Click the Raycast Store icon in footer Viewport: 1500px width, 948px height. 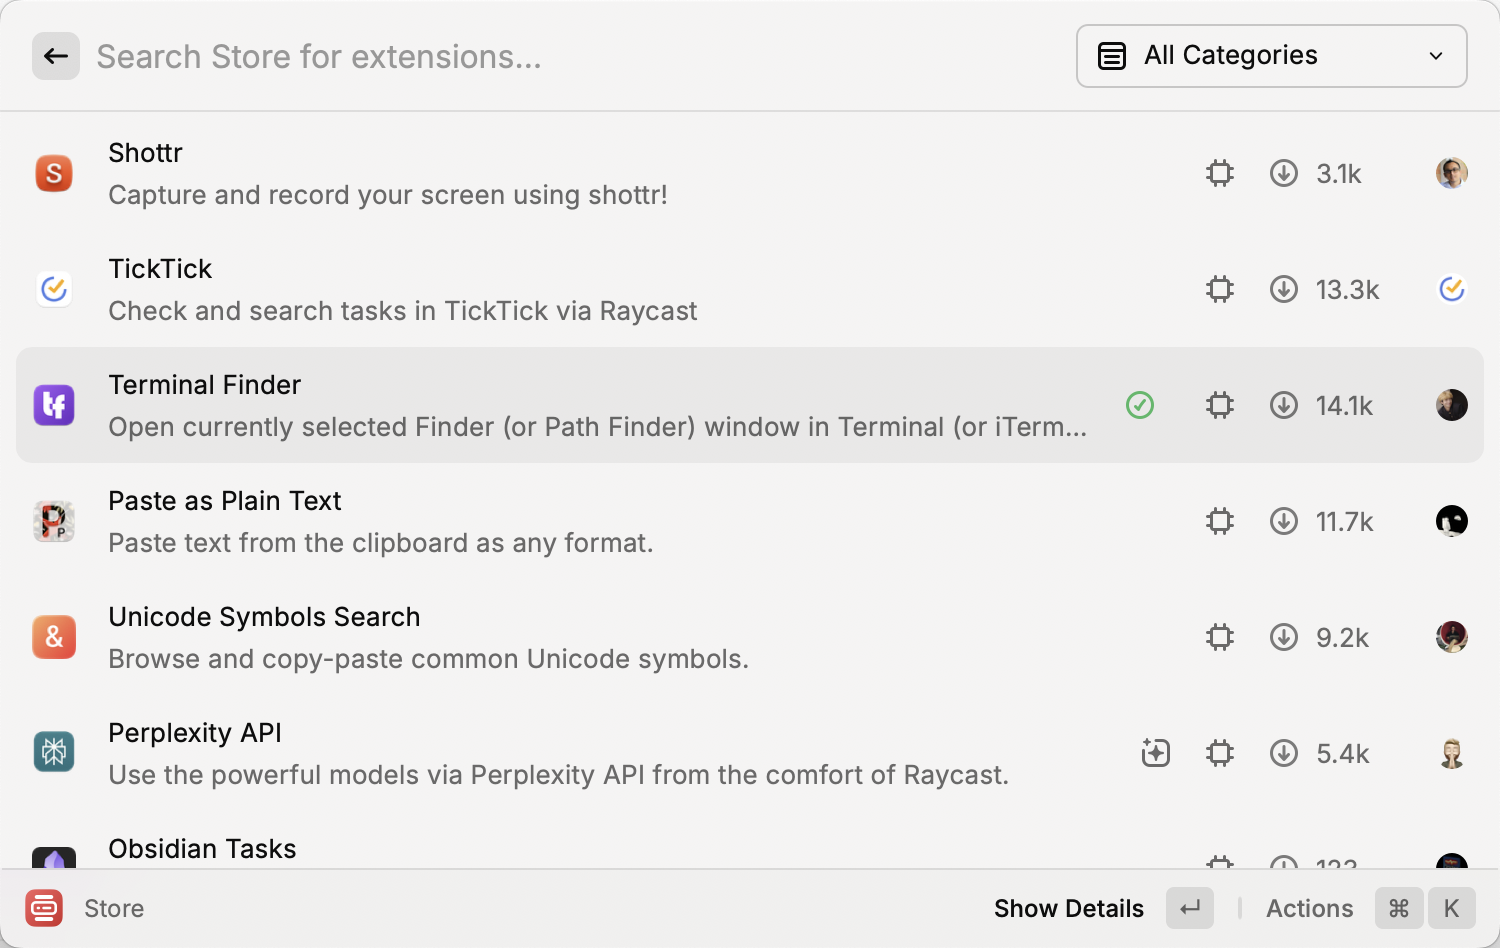[x=44, y=908]
